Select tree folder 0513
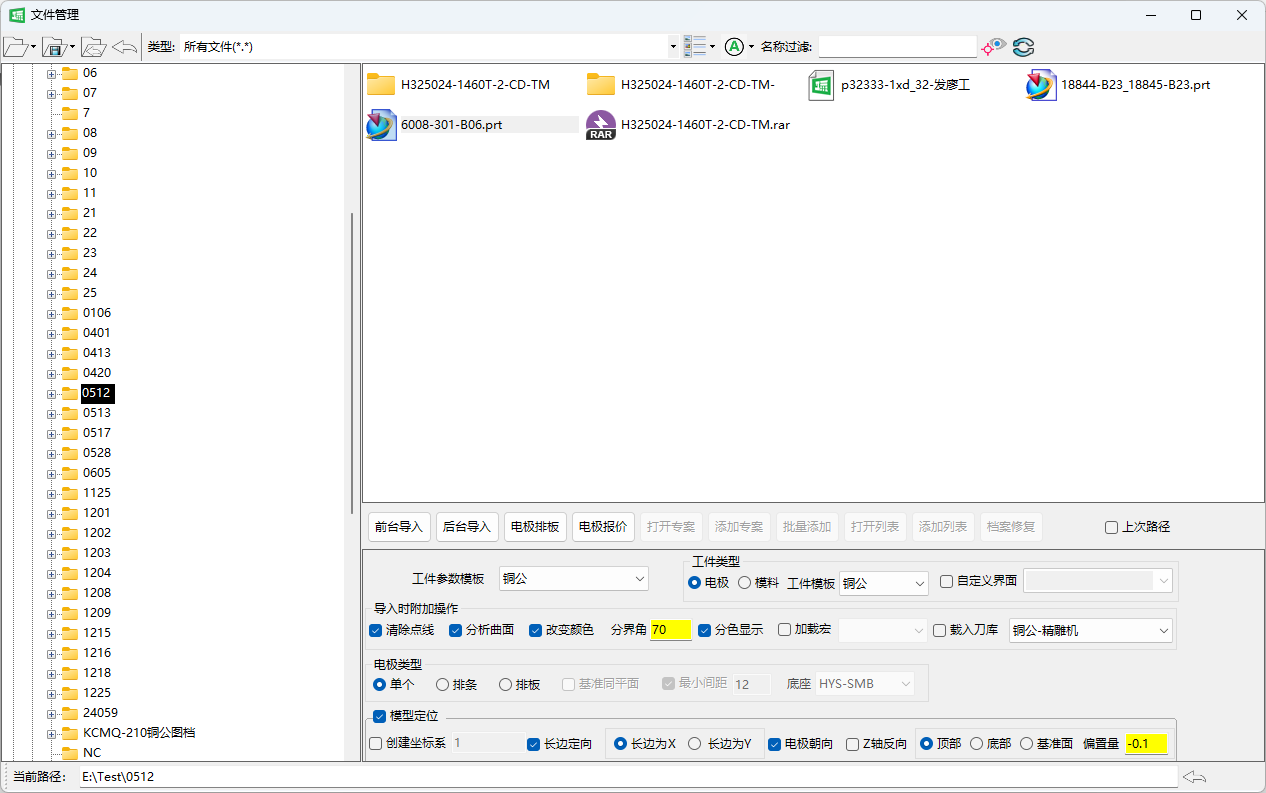 point(97,413)
